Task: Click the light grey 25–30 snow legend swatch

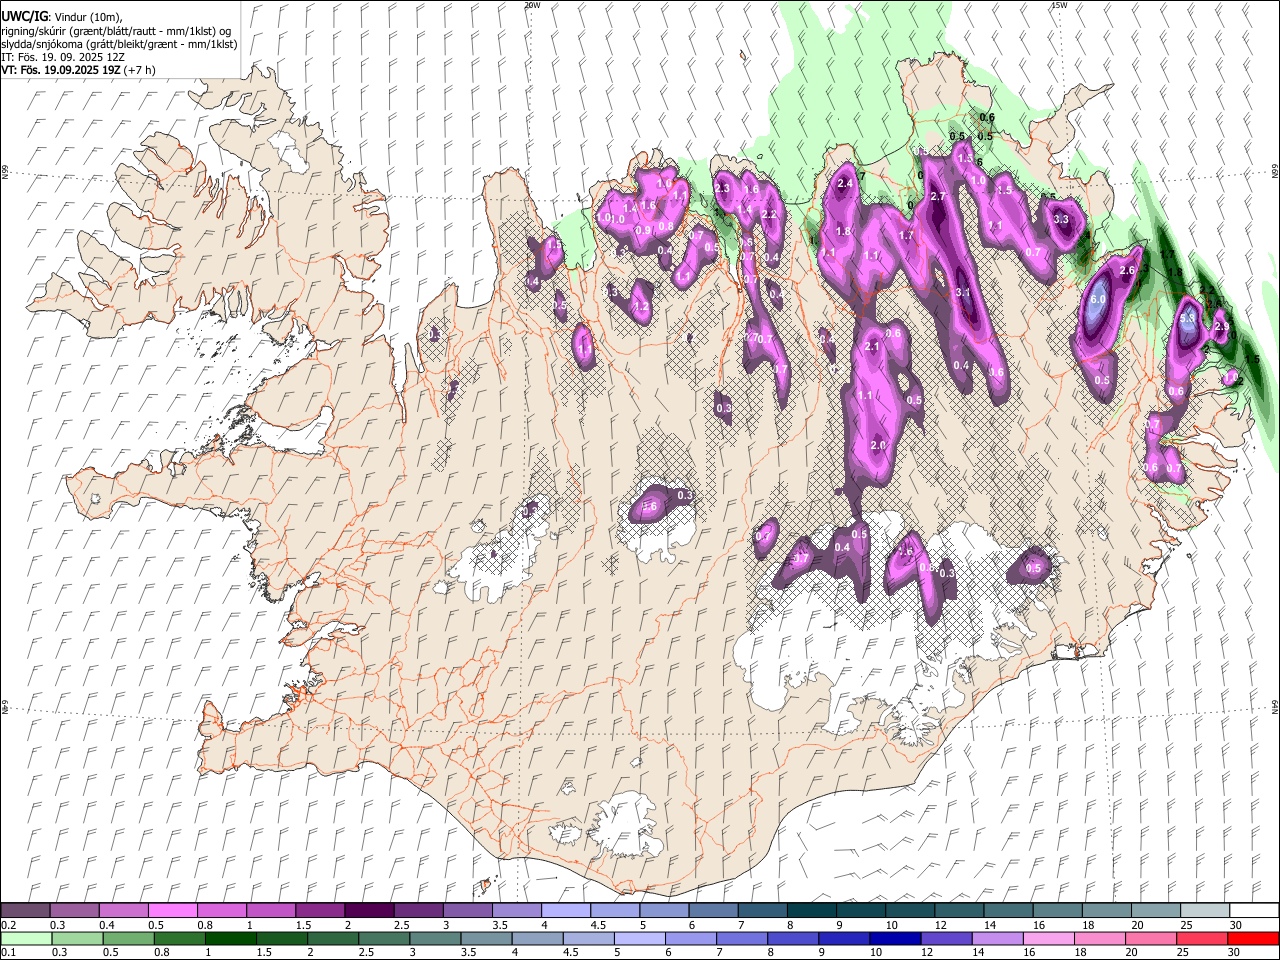Action: (x=1205, y=911)
